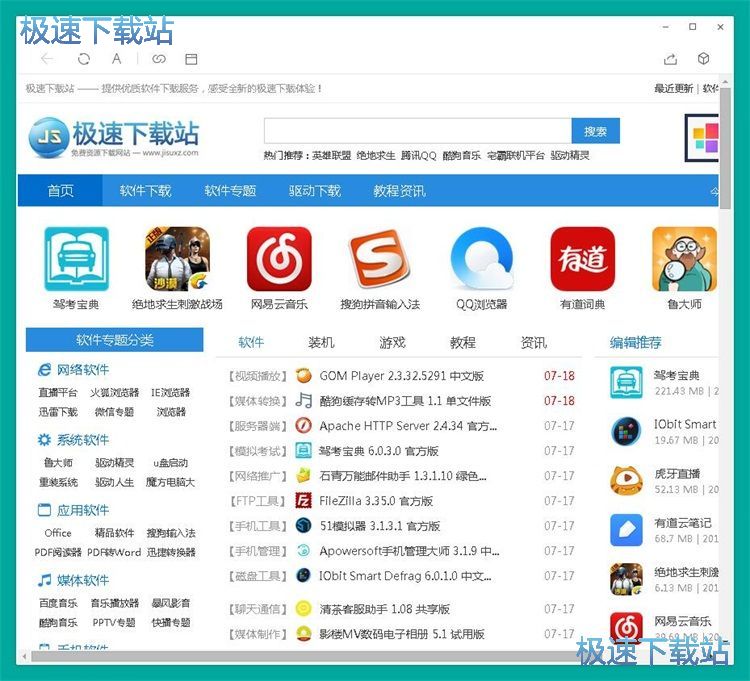This screenshot has height=681, width=750.
Task: Click the FileZilla Fz icon
Action: point(303,501)
